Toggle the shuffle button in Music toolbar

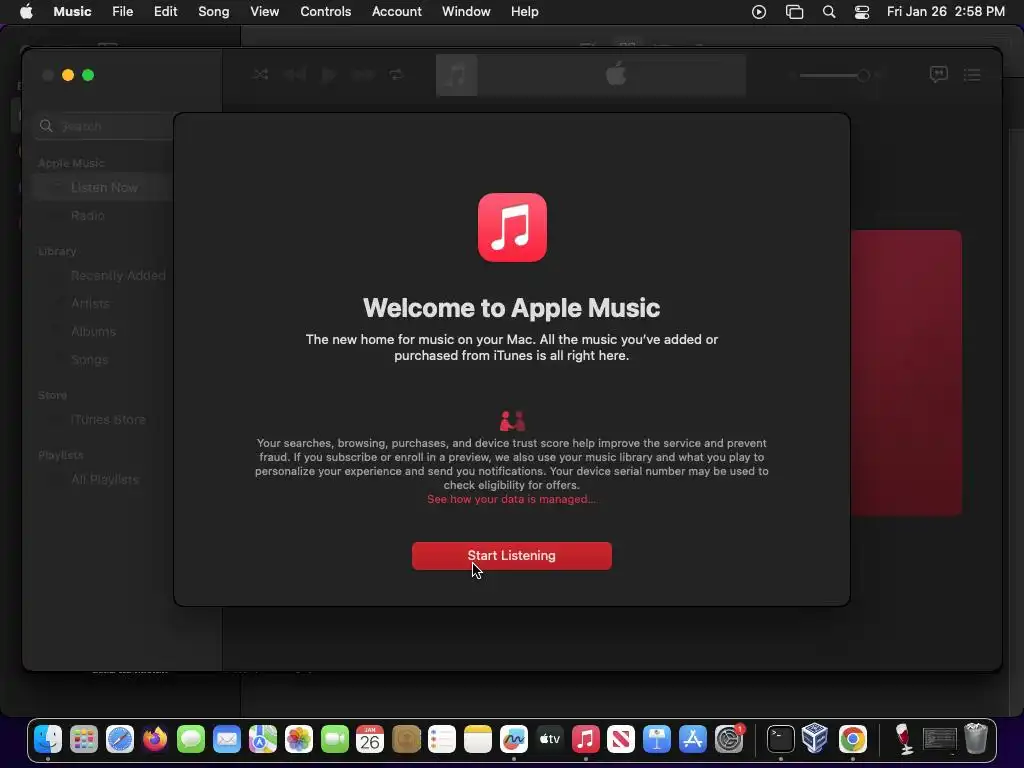[260, 74]
